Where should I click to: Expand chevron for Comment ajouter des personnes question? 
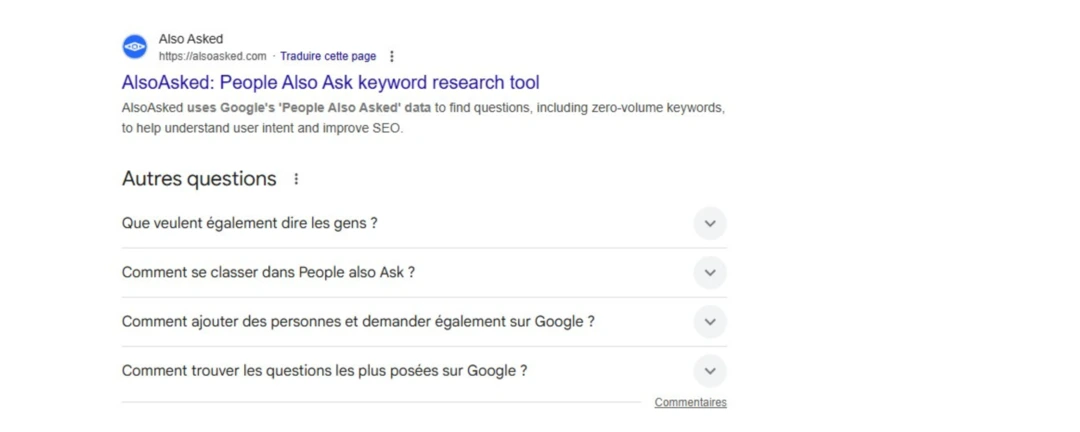[710, 322]
